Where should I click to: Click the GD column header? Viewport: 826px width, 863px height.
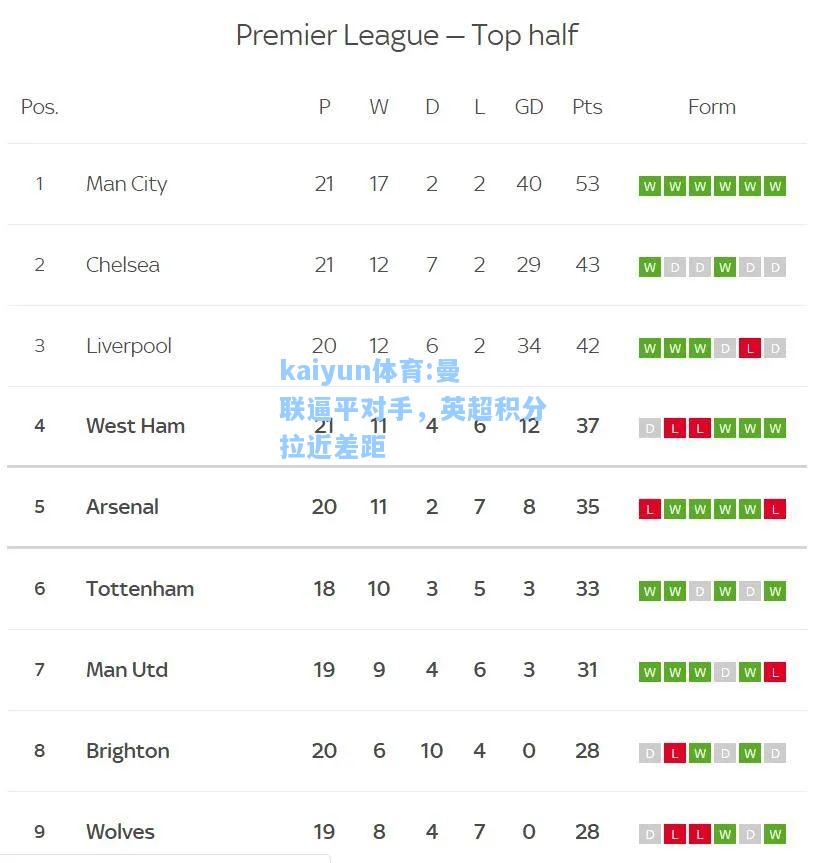[x=529, y=107]
